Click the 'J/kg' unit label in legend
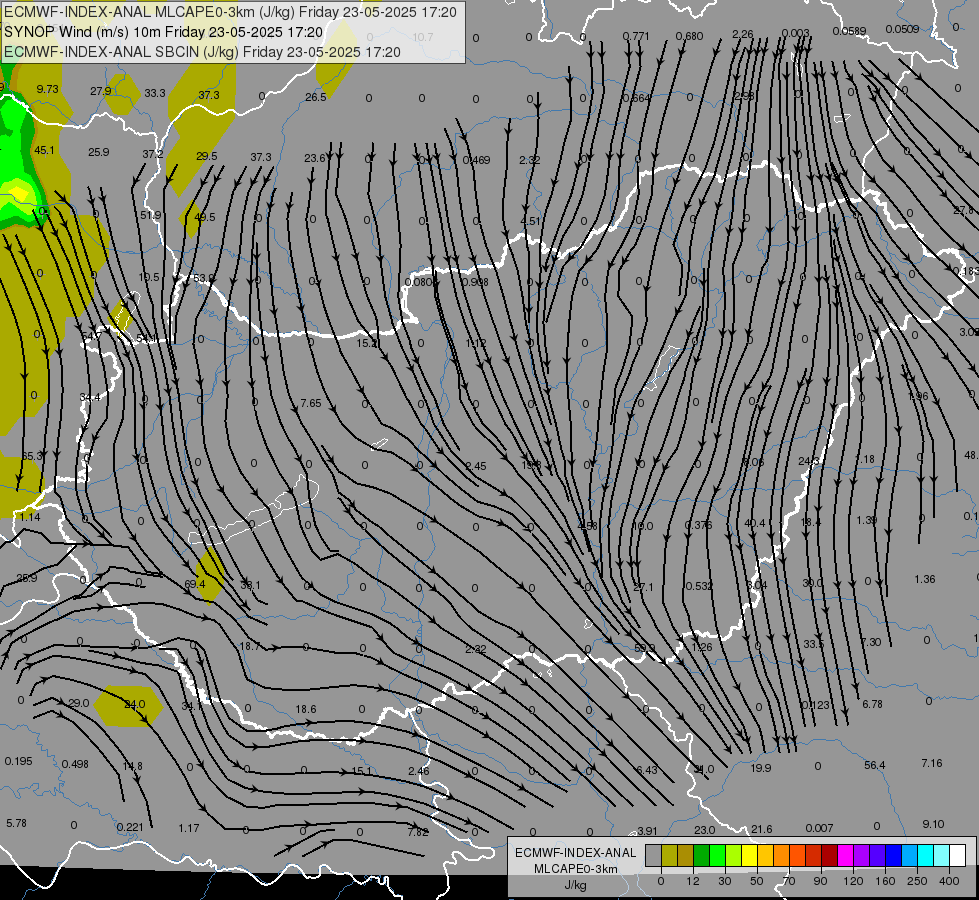 576,886
